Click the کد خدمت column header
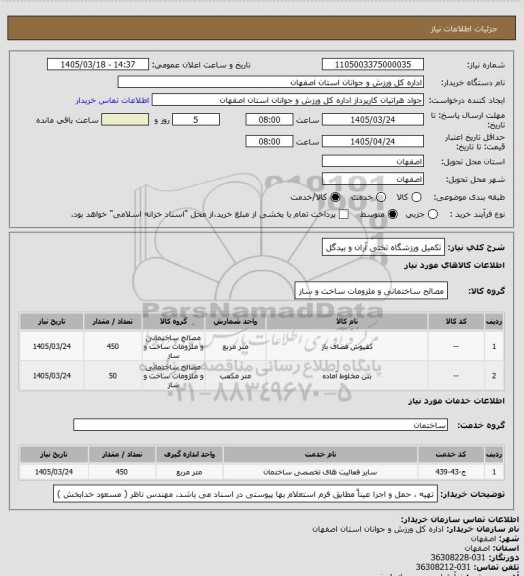This screenshot has width=524, height=576. (451, 454)
